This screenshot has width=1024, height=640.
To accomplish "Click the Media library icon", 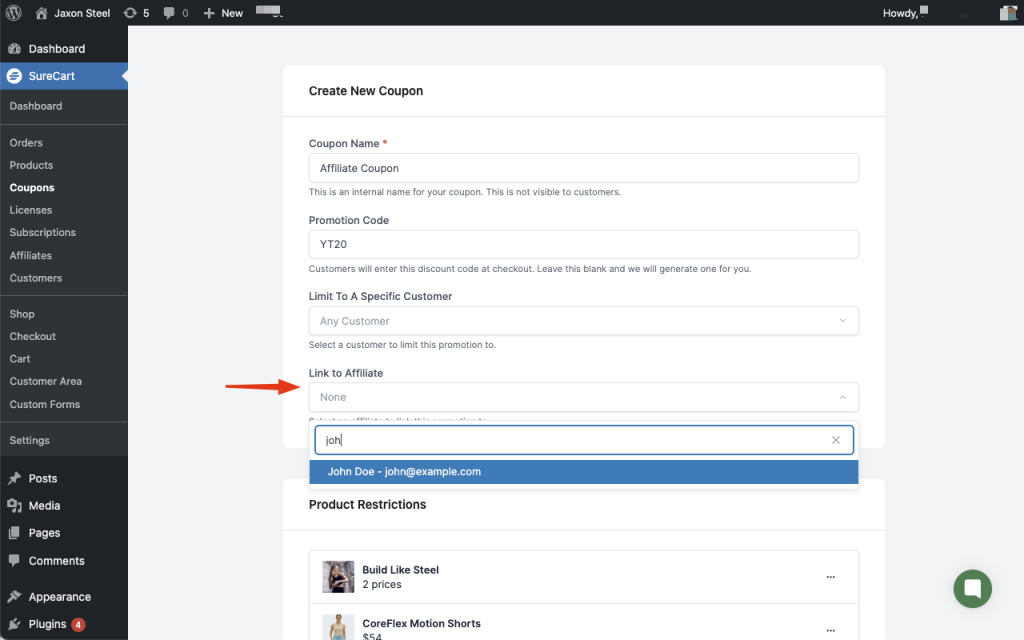I will [x=14, y=505].
